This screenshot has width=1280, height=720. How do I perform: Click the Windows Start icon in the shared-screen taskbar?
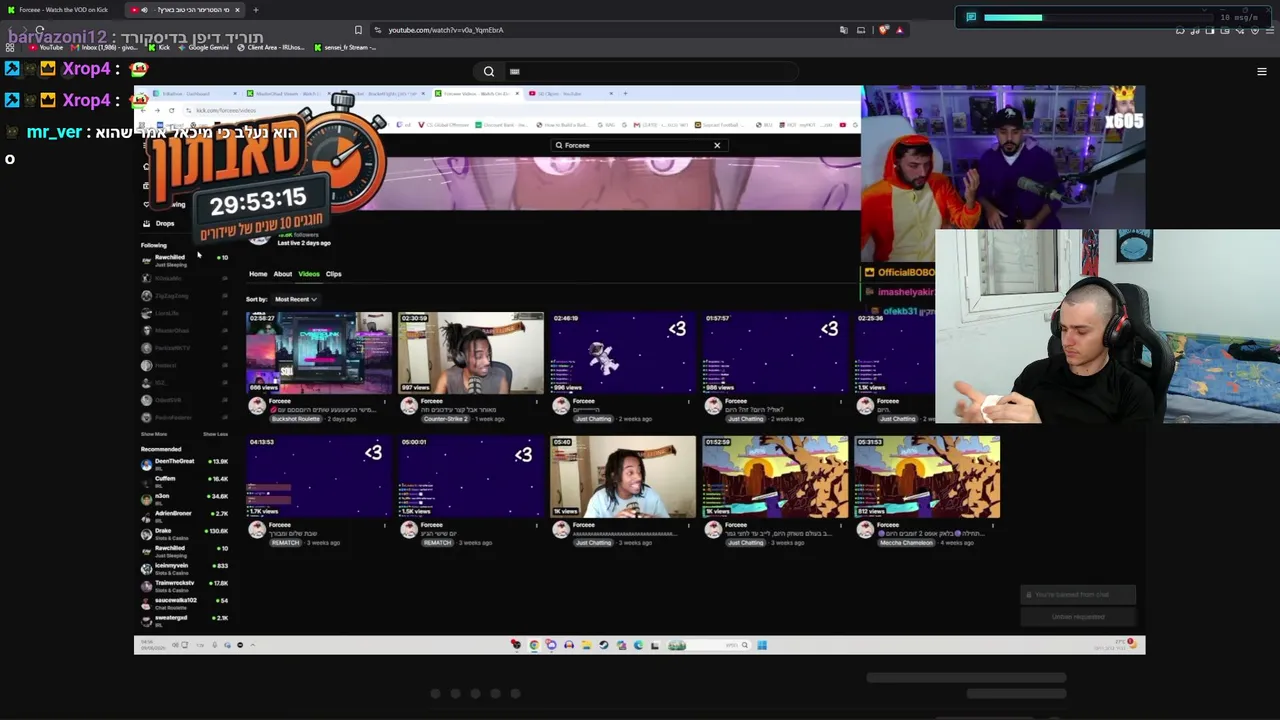pos(762,645)
